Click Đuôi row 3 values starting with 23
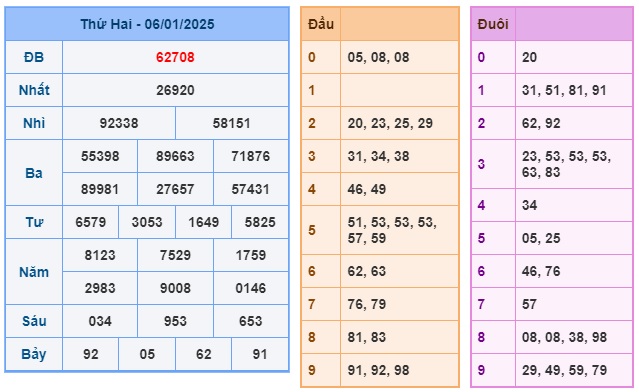 [x=566, y=164]
